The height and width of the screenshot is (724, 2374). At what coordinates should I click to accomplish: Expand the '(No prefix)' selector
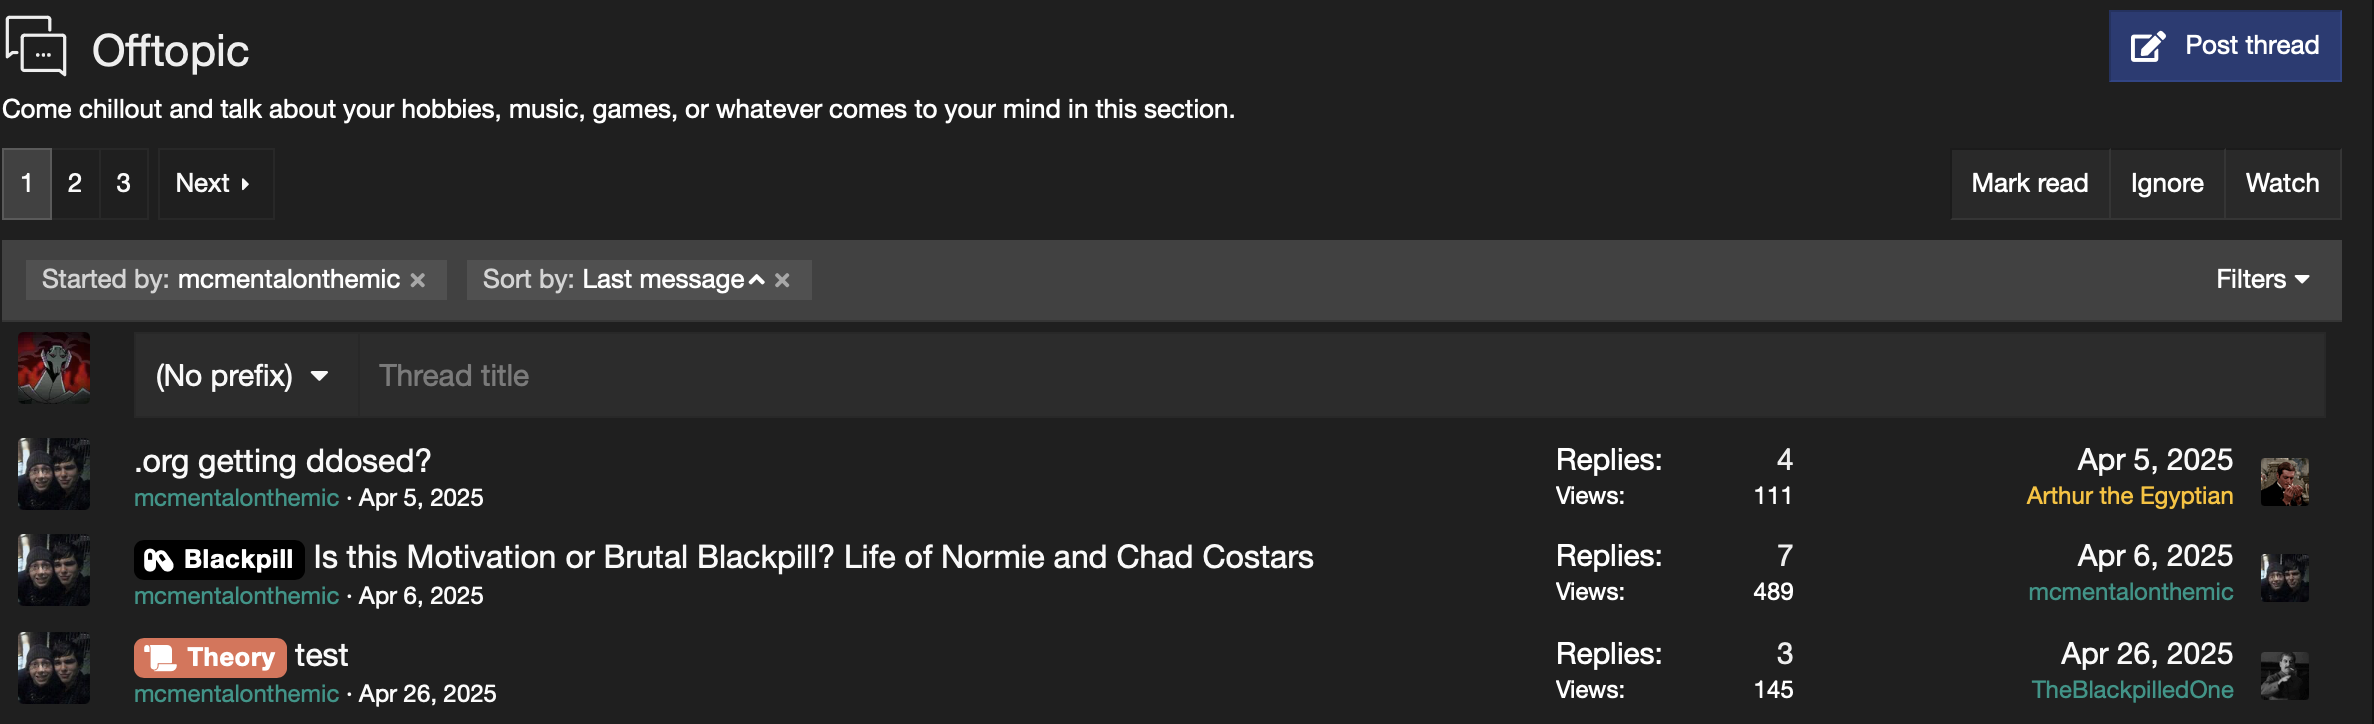click(243, 376)
